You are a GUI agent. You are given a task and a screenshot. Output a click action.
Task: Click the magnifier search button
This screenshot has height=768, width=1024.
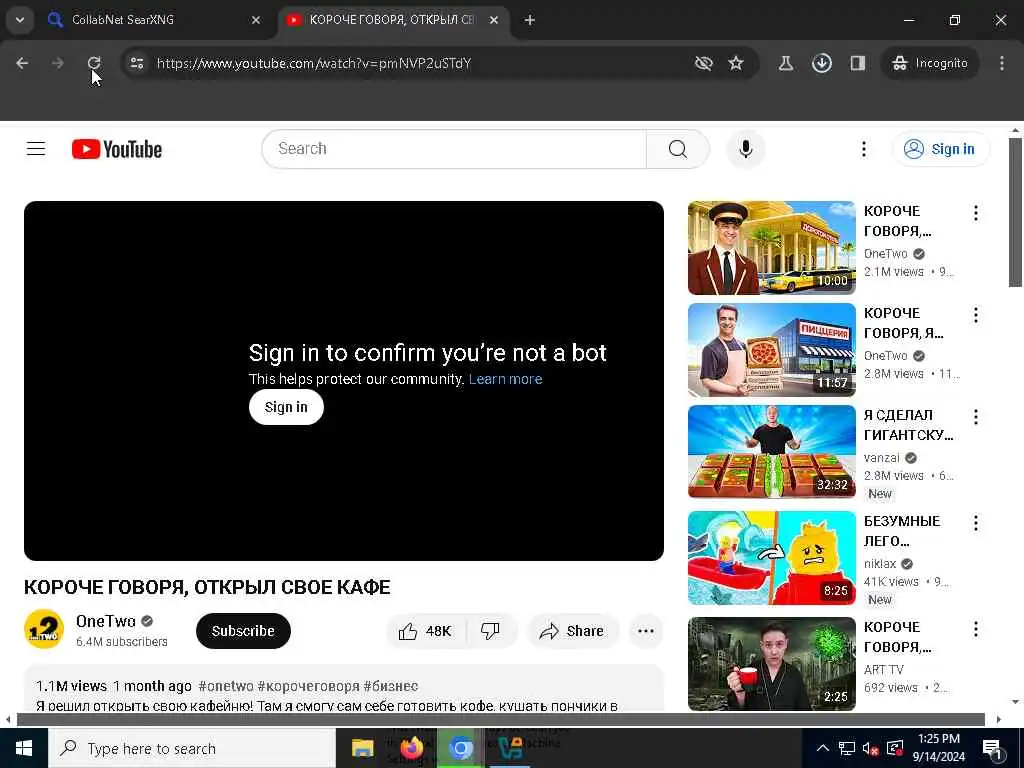[x=678, y=149]
